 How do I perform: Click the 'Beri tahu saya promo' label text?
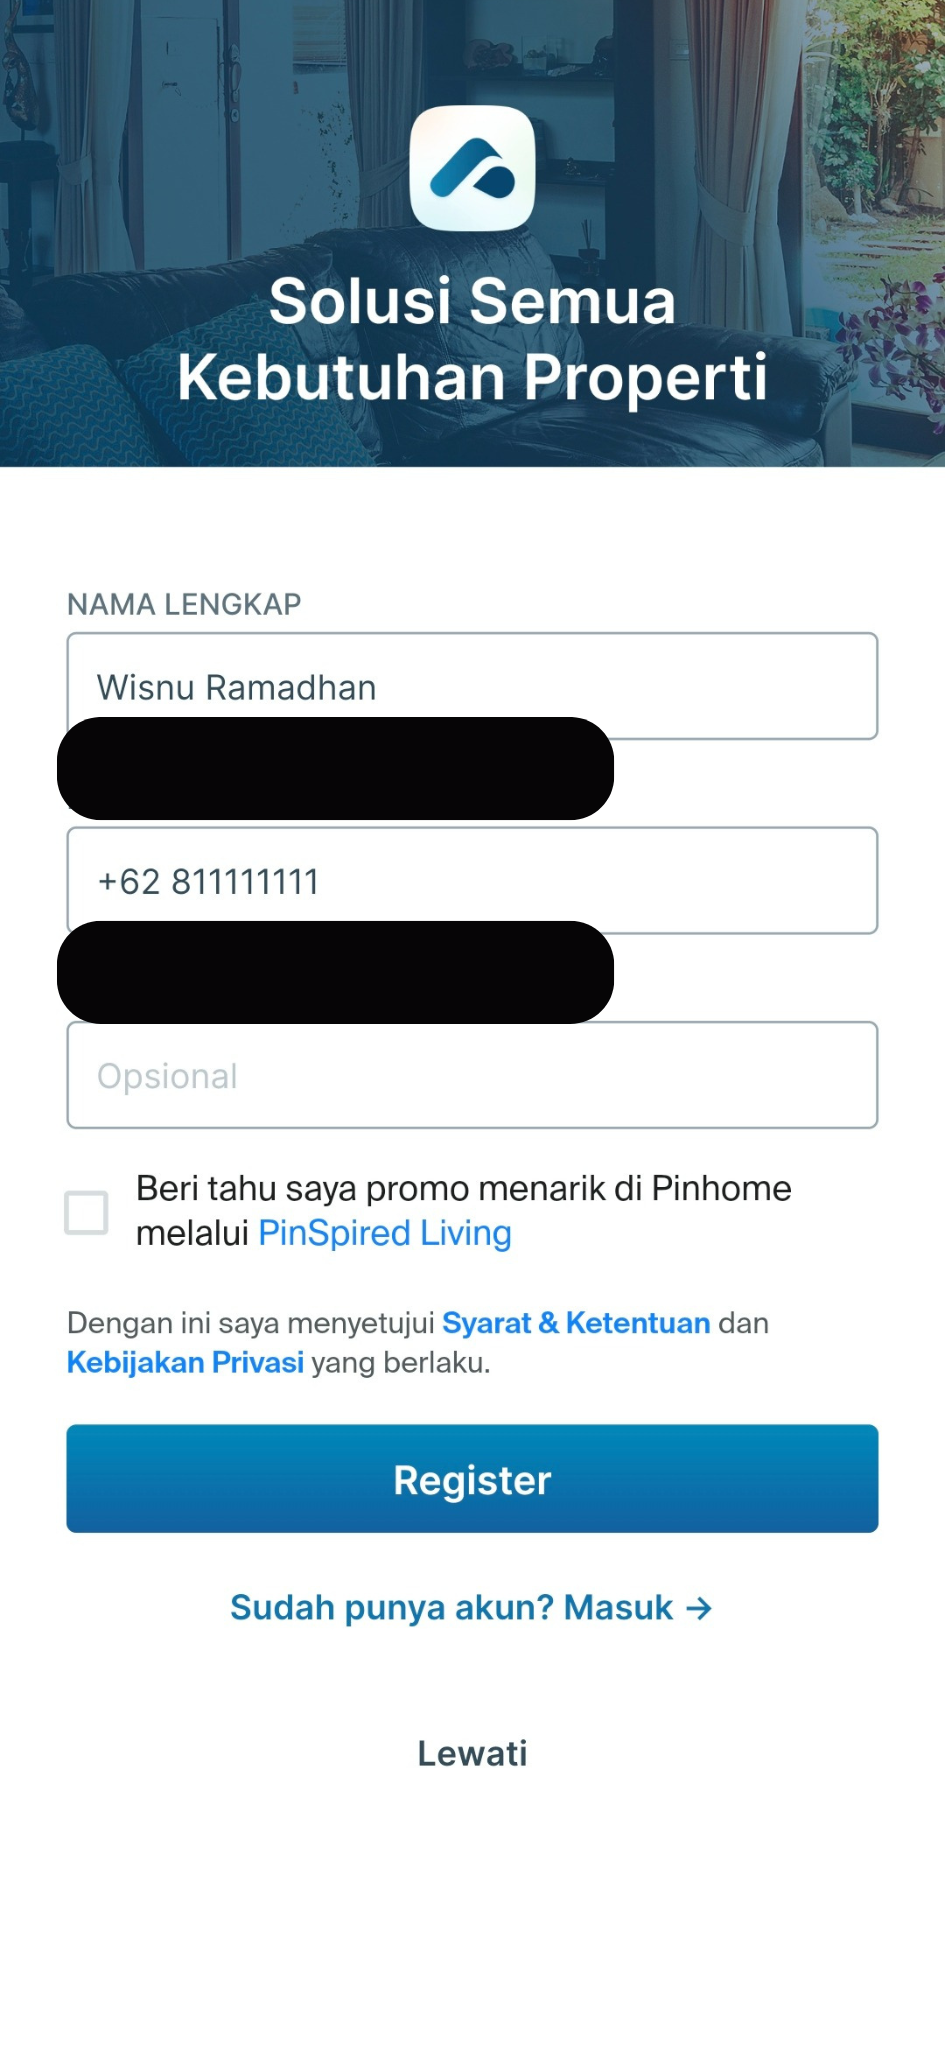tap(463, 1189)
